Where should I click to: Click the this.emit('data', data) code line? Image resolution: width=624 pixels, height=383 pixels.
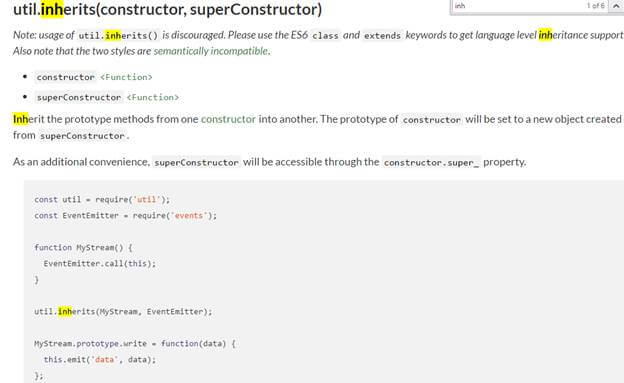[100, 360]
